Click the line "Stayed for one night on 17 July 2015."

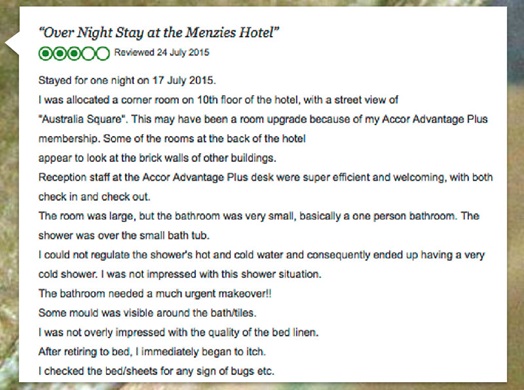click(x=127, y=81)
